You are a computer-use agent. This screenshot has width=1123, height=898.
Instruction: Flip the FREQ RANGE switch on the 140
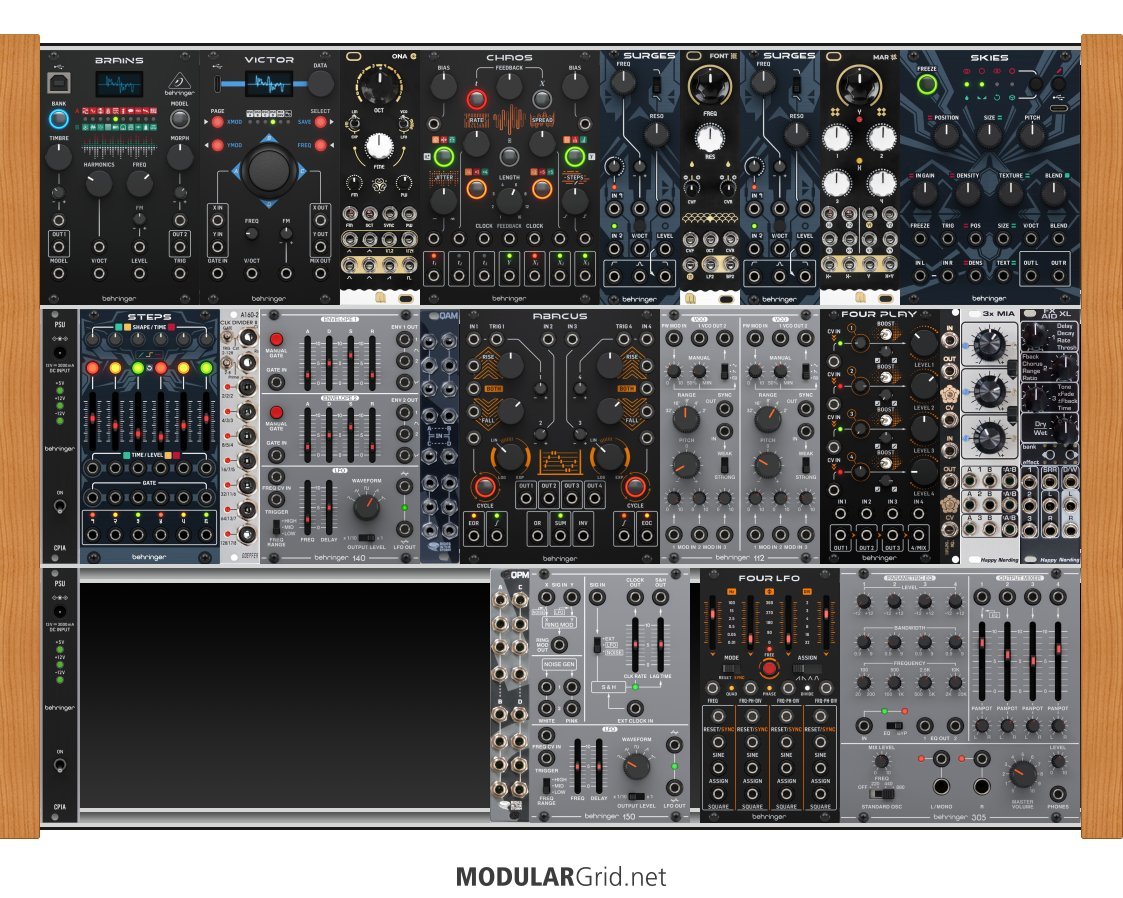(x=276, y=527)
